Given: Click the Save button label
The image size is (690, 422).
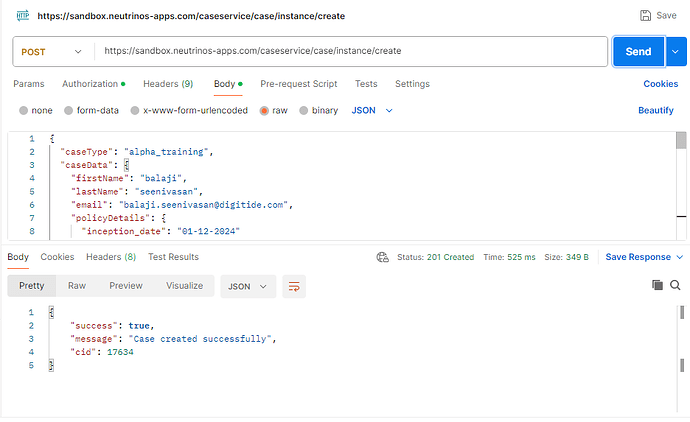Looking at the screenshot, I should click(x=666, y=15).
